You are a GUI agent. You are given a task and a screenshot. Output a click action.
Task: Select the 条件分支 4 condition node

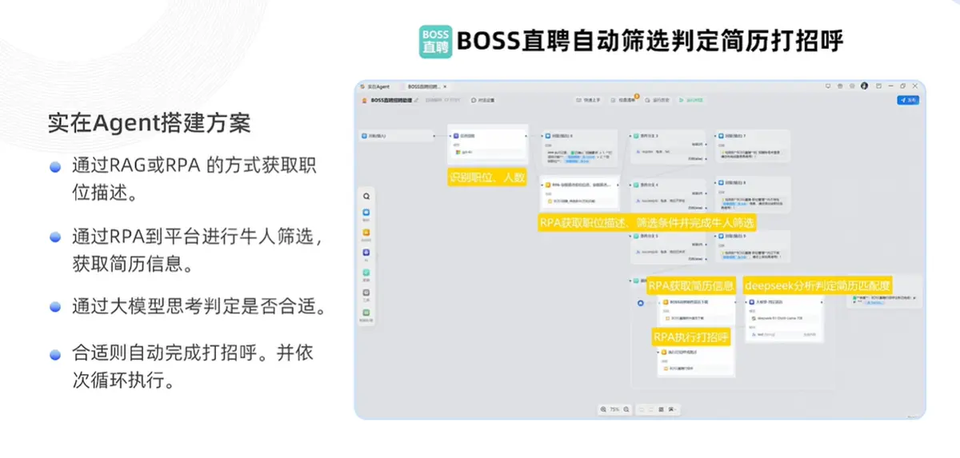[668, 195]
